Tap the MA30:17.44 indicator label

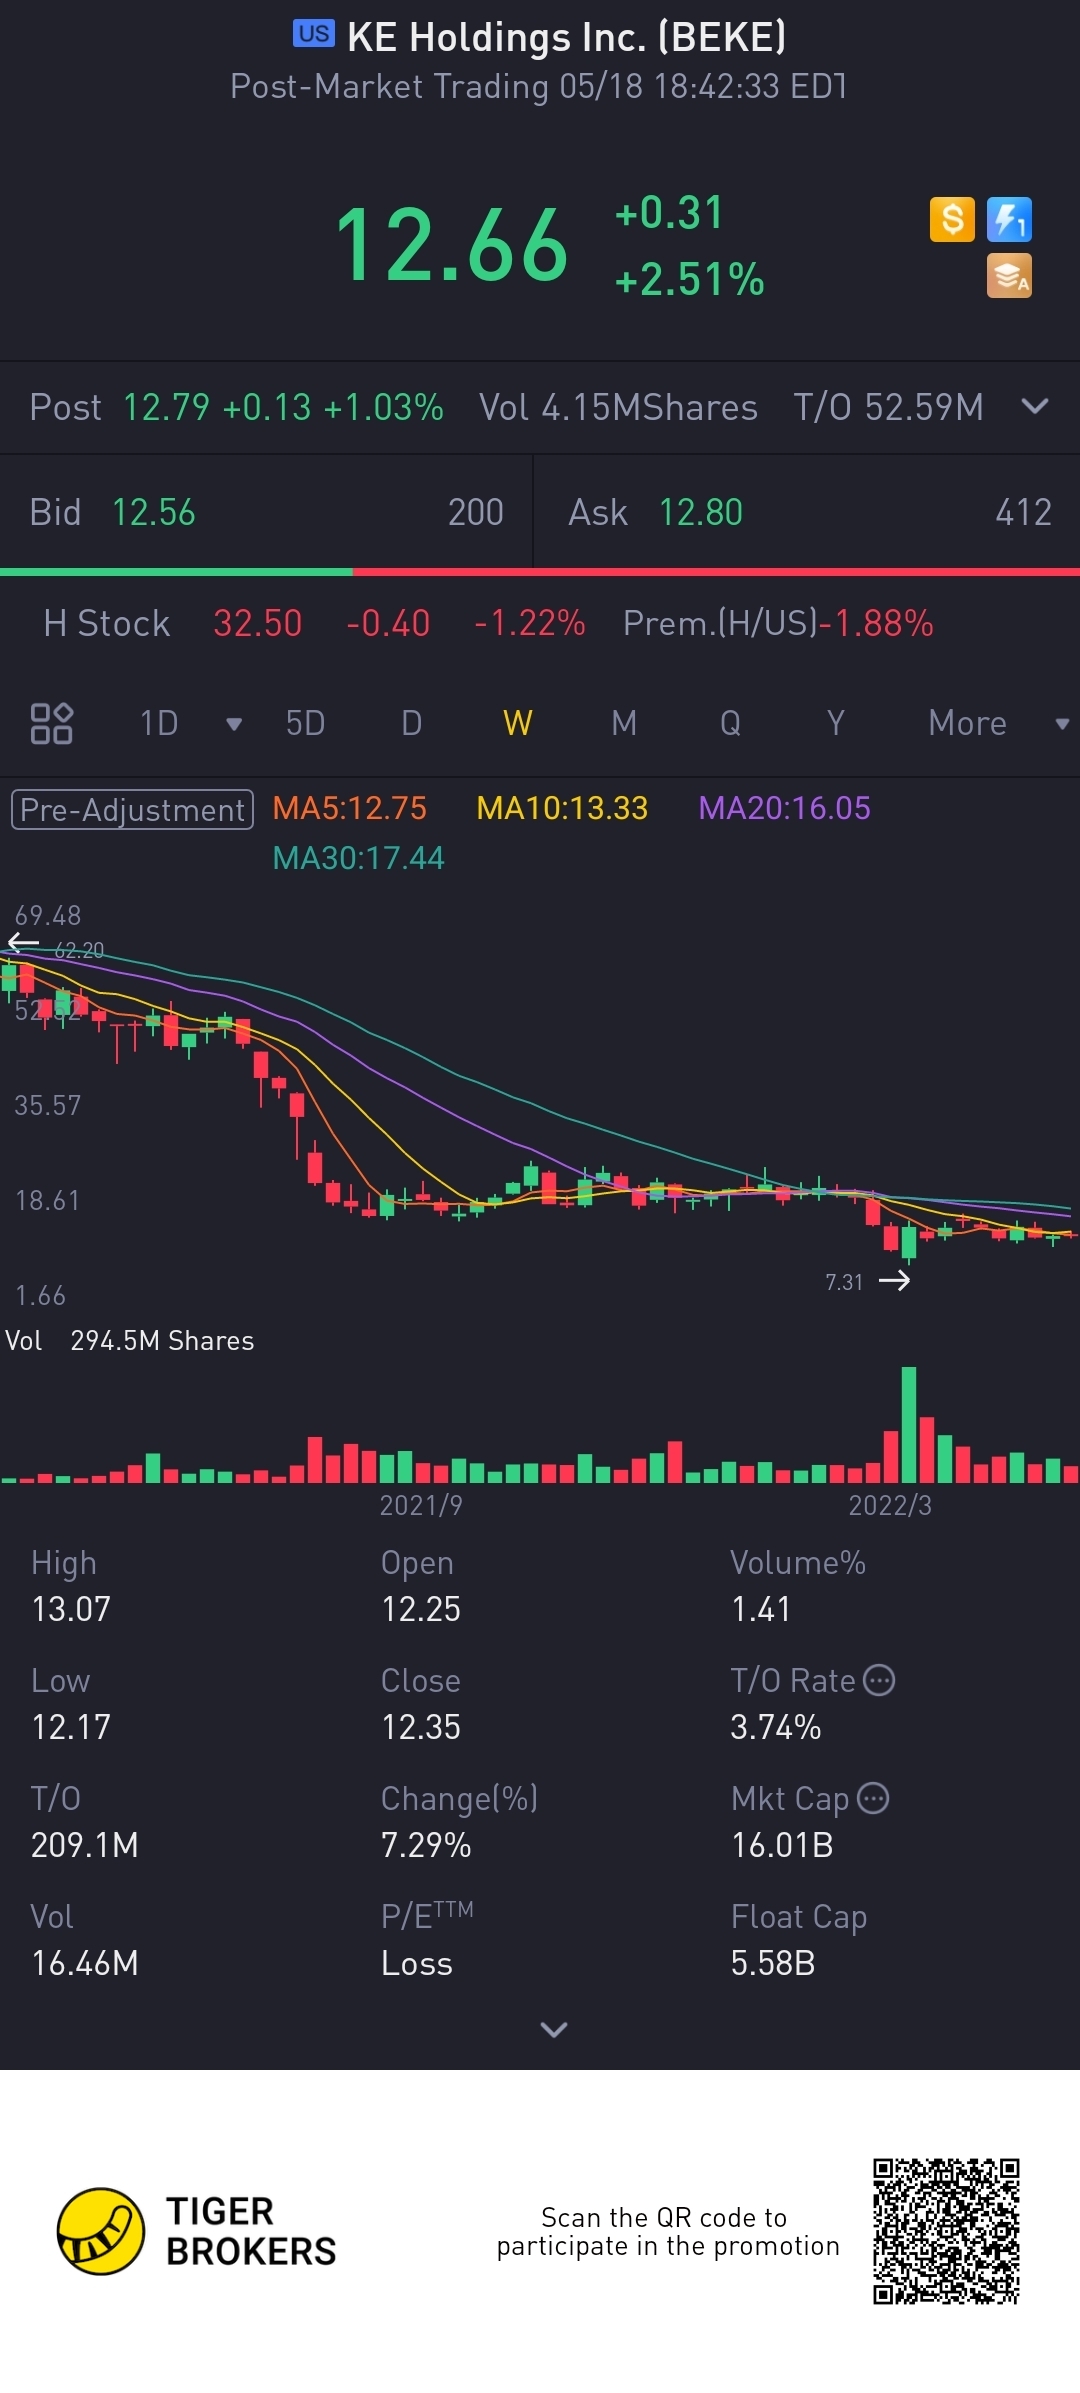[358, 858]
